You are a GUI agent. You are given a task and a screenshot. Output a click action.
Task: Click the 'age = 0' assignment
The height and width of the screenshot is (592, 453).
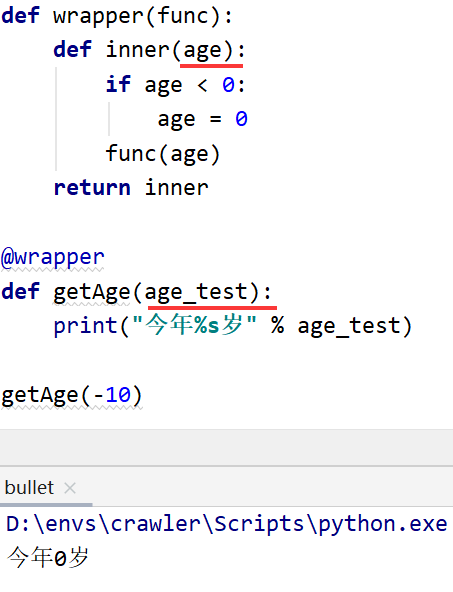click(x=202, y=119)
